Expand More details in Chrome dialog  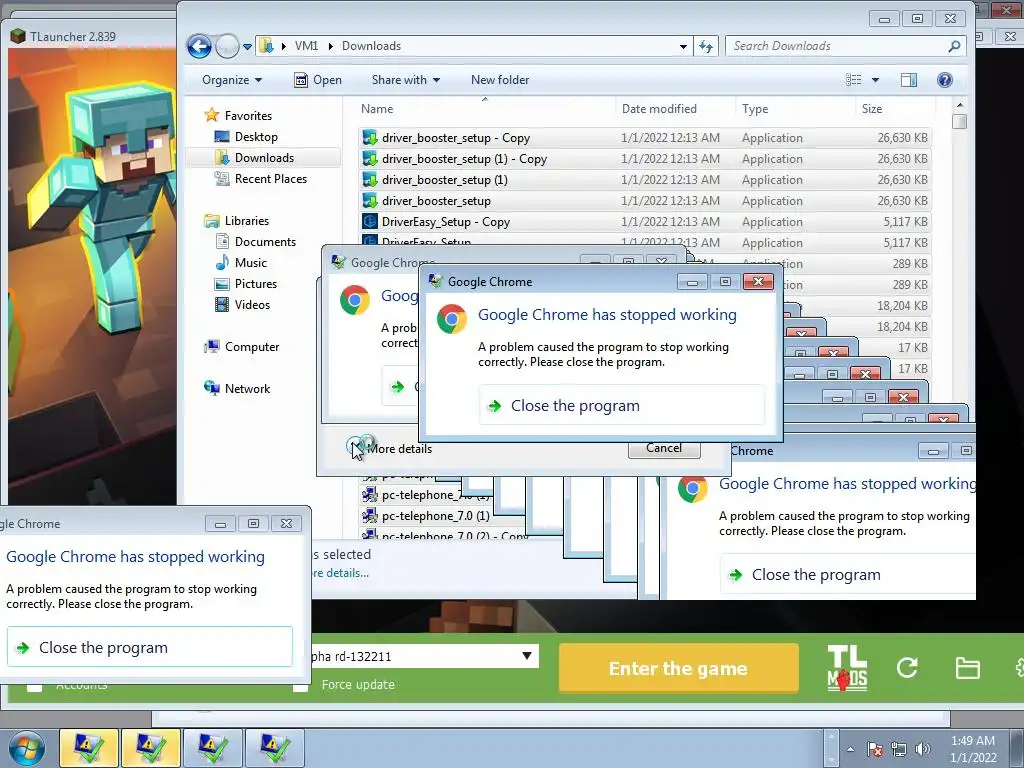(391, 449)
